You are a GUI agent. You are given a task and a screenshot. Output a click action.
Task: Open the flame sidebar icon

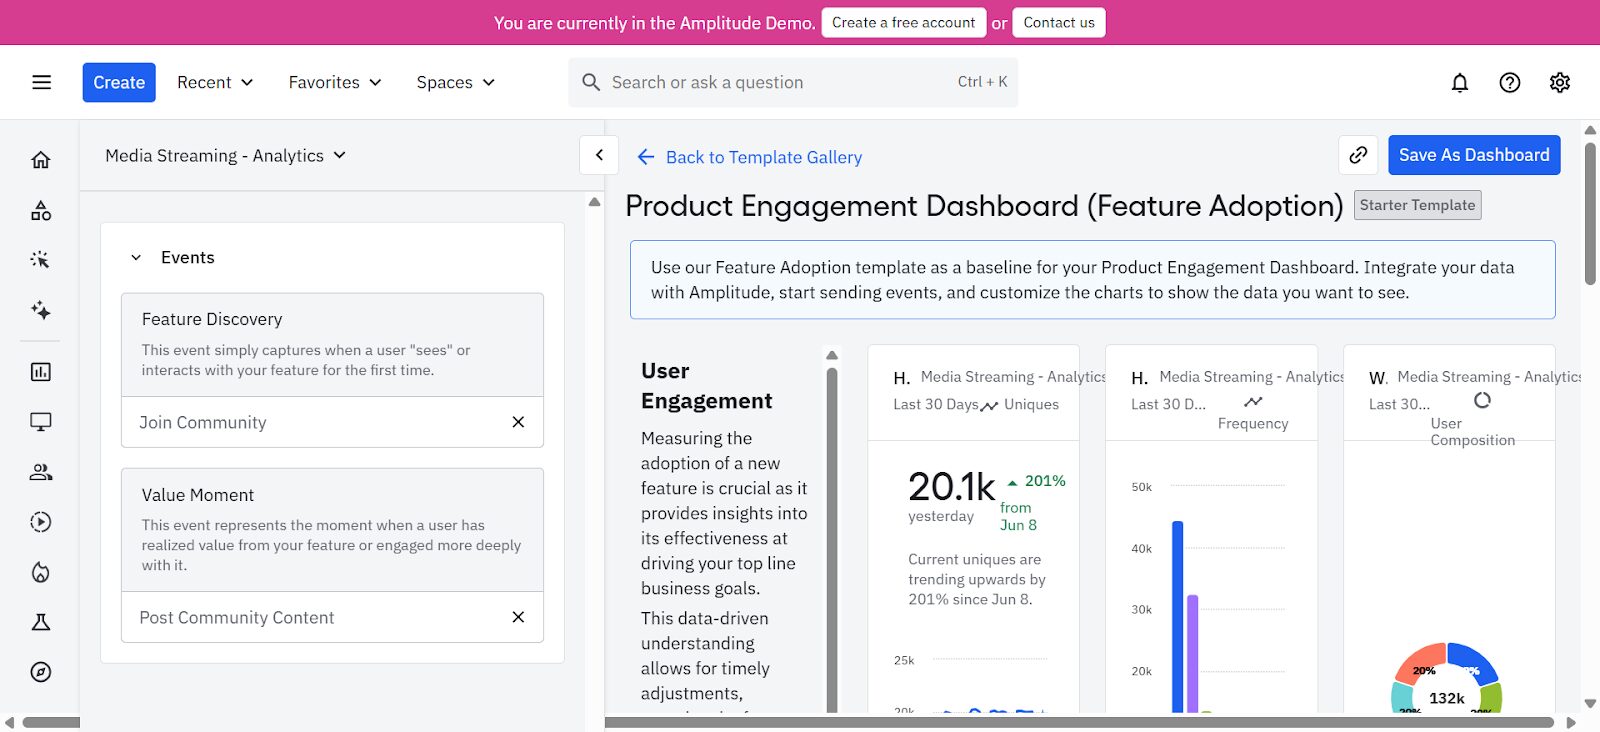coord(41,572)
